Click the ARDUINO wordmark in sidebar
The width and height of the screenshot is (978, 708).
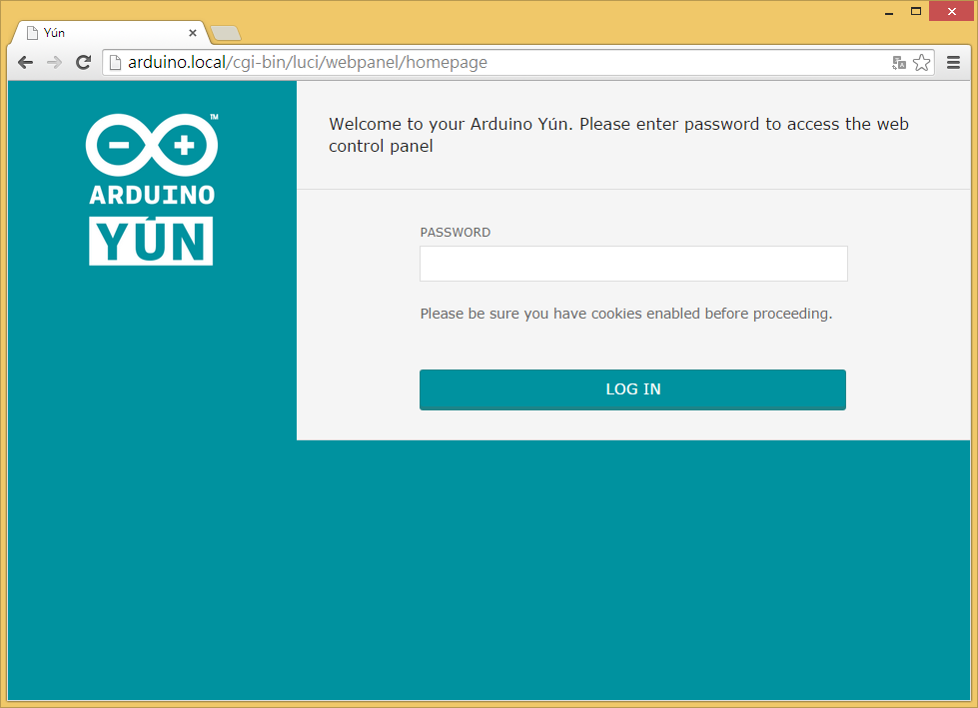pos(151,196)
